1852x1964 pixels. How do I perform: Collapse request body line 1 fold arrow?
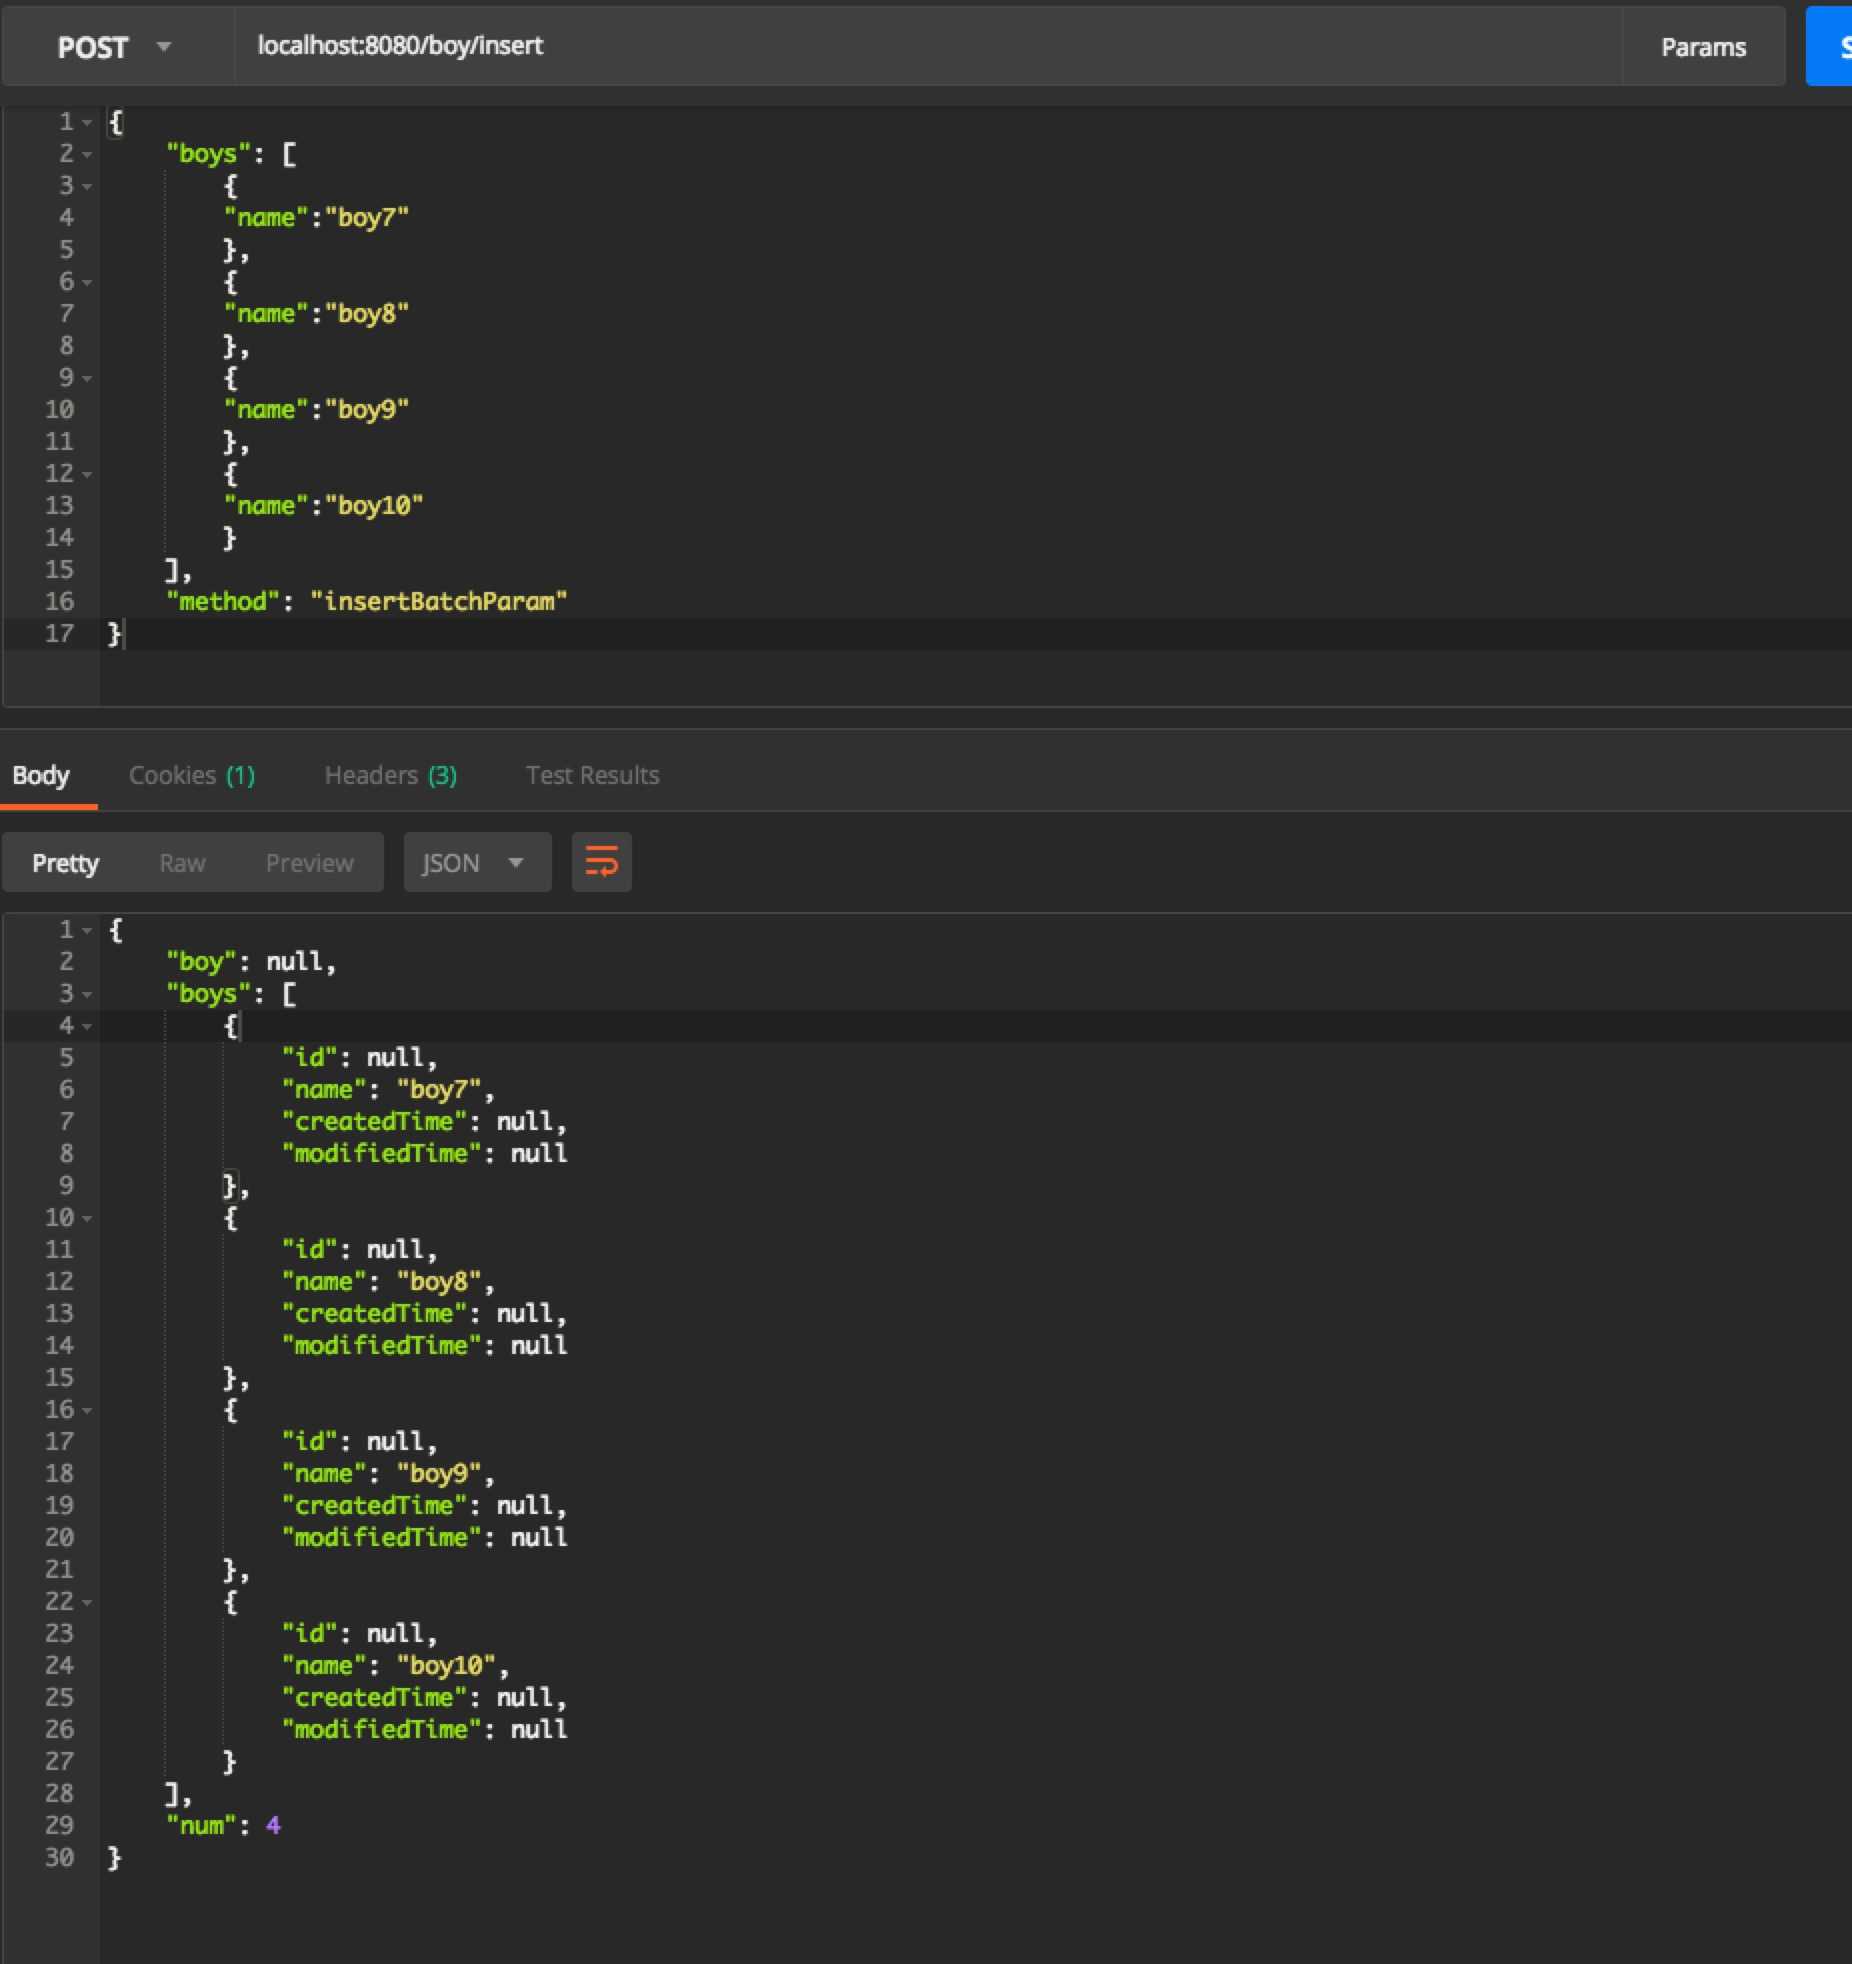coord(87,123)
